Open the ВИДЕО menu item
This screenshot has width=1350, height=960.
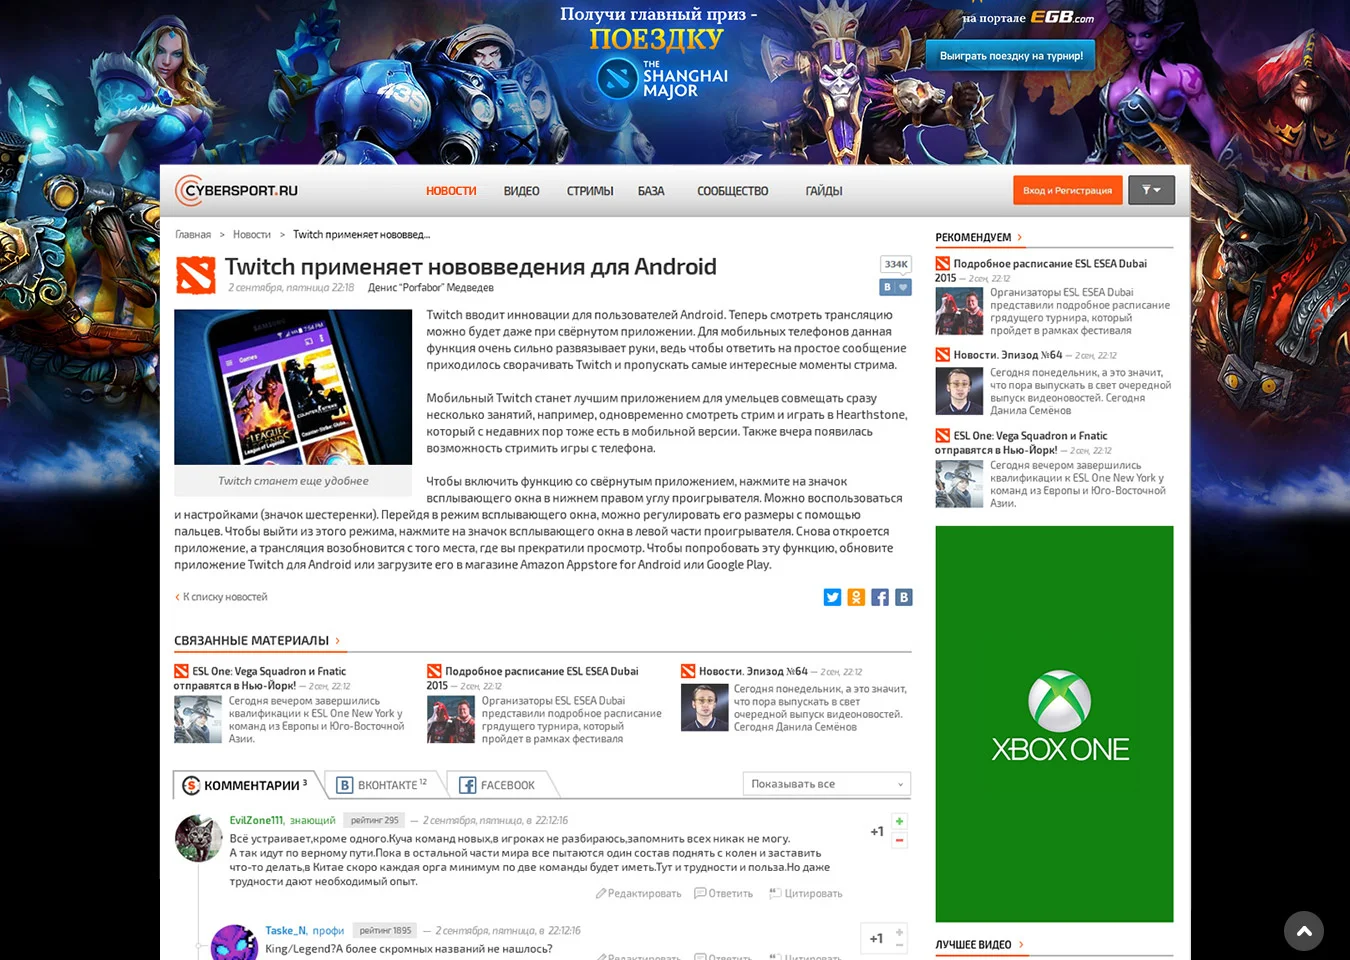tap(521, 191)
